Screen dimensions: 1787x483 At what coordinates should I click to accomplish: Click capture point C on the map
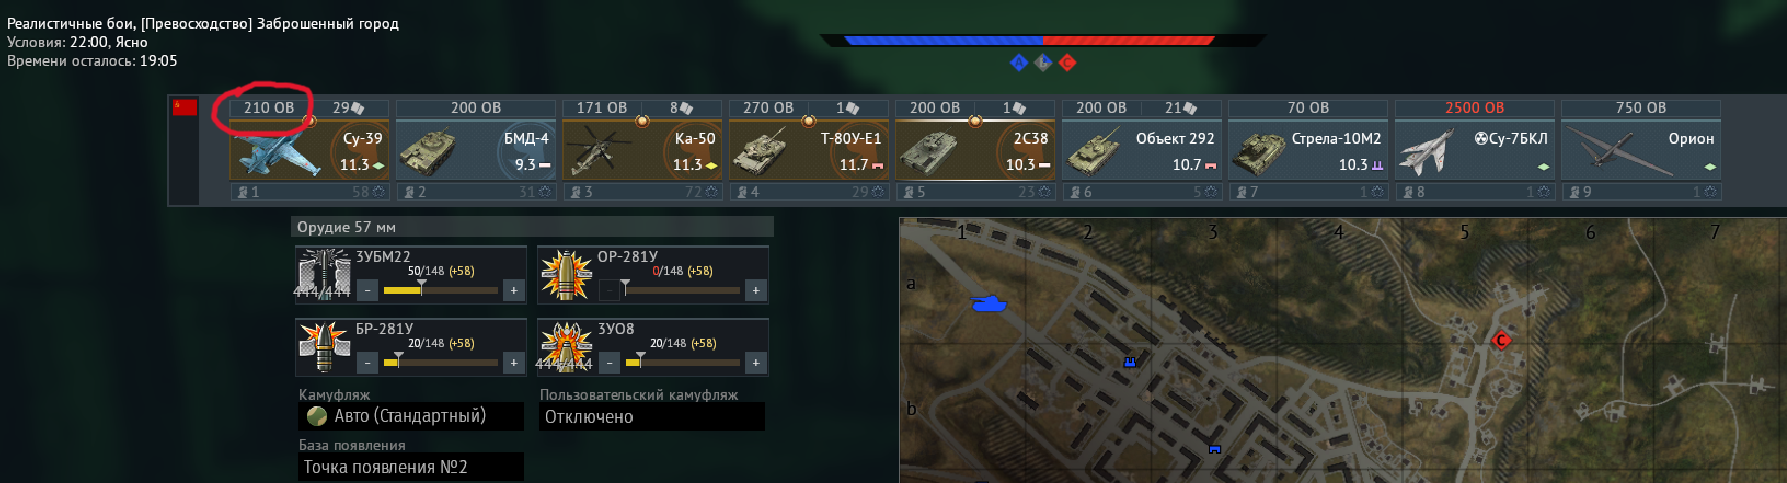coord(1500,341)
